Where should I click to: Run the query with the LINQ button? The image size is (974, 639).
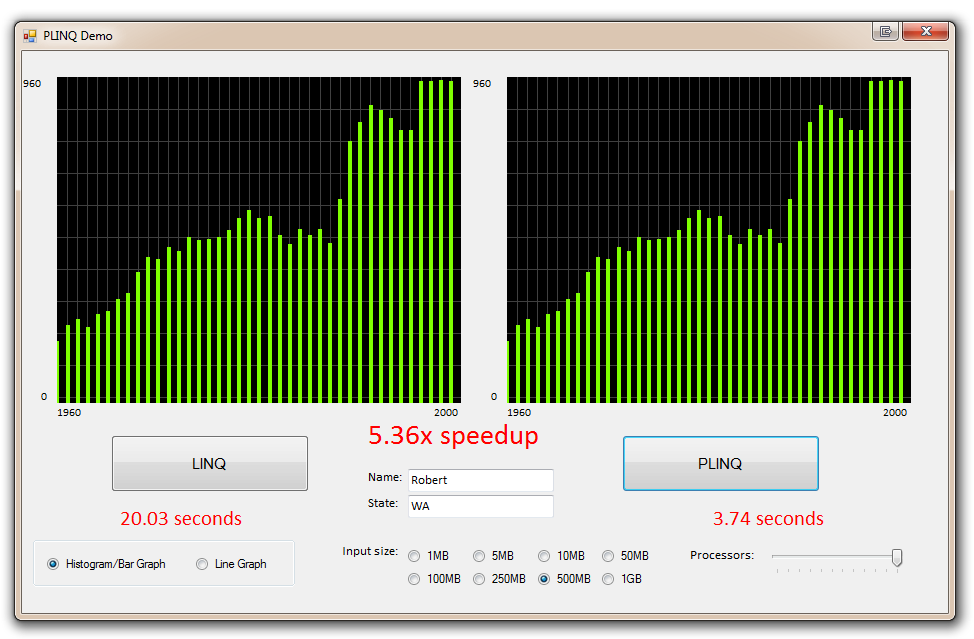pyautogui.click(x=209, y=463)
